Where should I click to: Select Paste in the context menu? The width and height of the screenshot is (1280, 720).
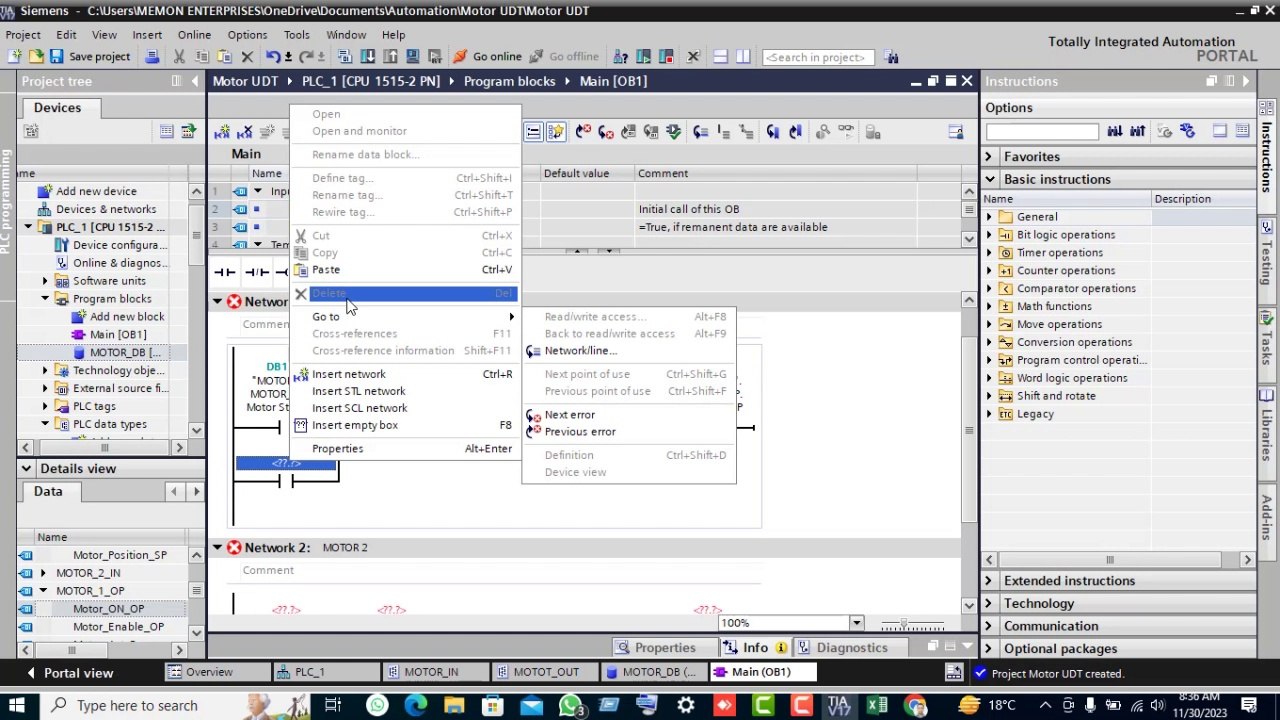pos(405,270)
